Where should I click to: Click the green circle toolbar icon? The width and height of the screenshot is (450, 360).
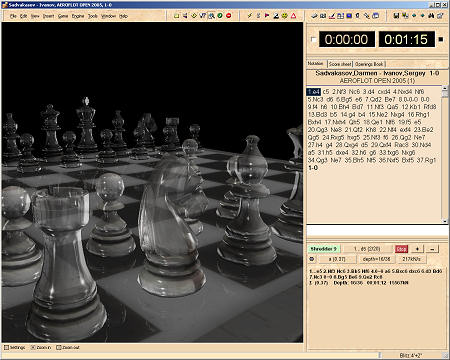[x=220, y=15]
